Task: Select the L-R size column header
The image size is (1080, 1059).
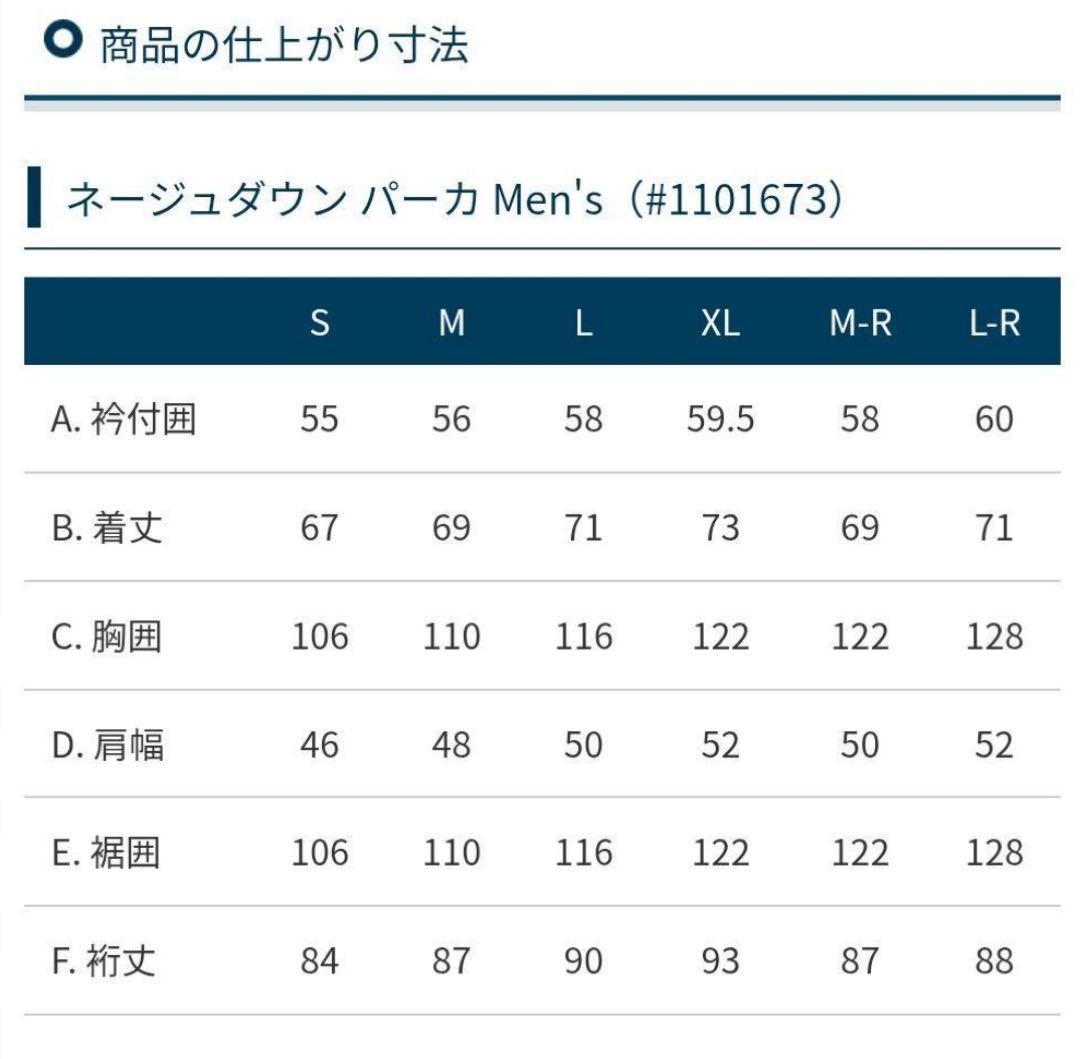Action: 994,323
